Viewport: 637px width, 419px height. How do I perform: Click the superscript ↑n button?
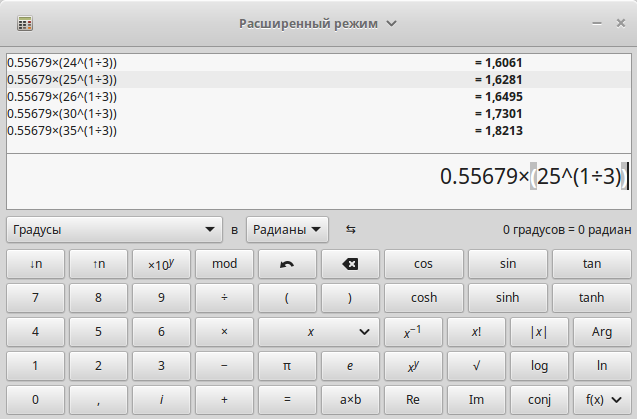[x=98, y=264]
